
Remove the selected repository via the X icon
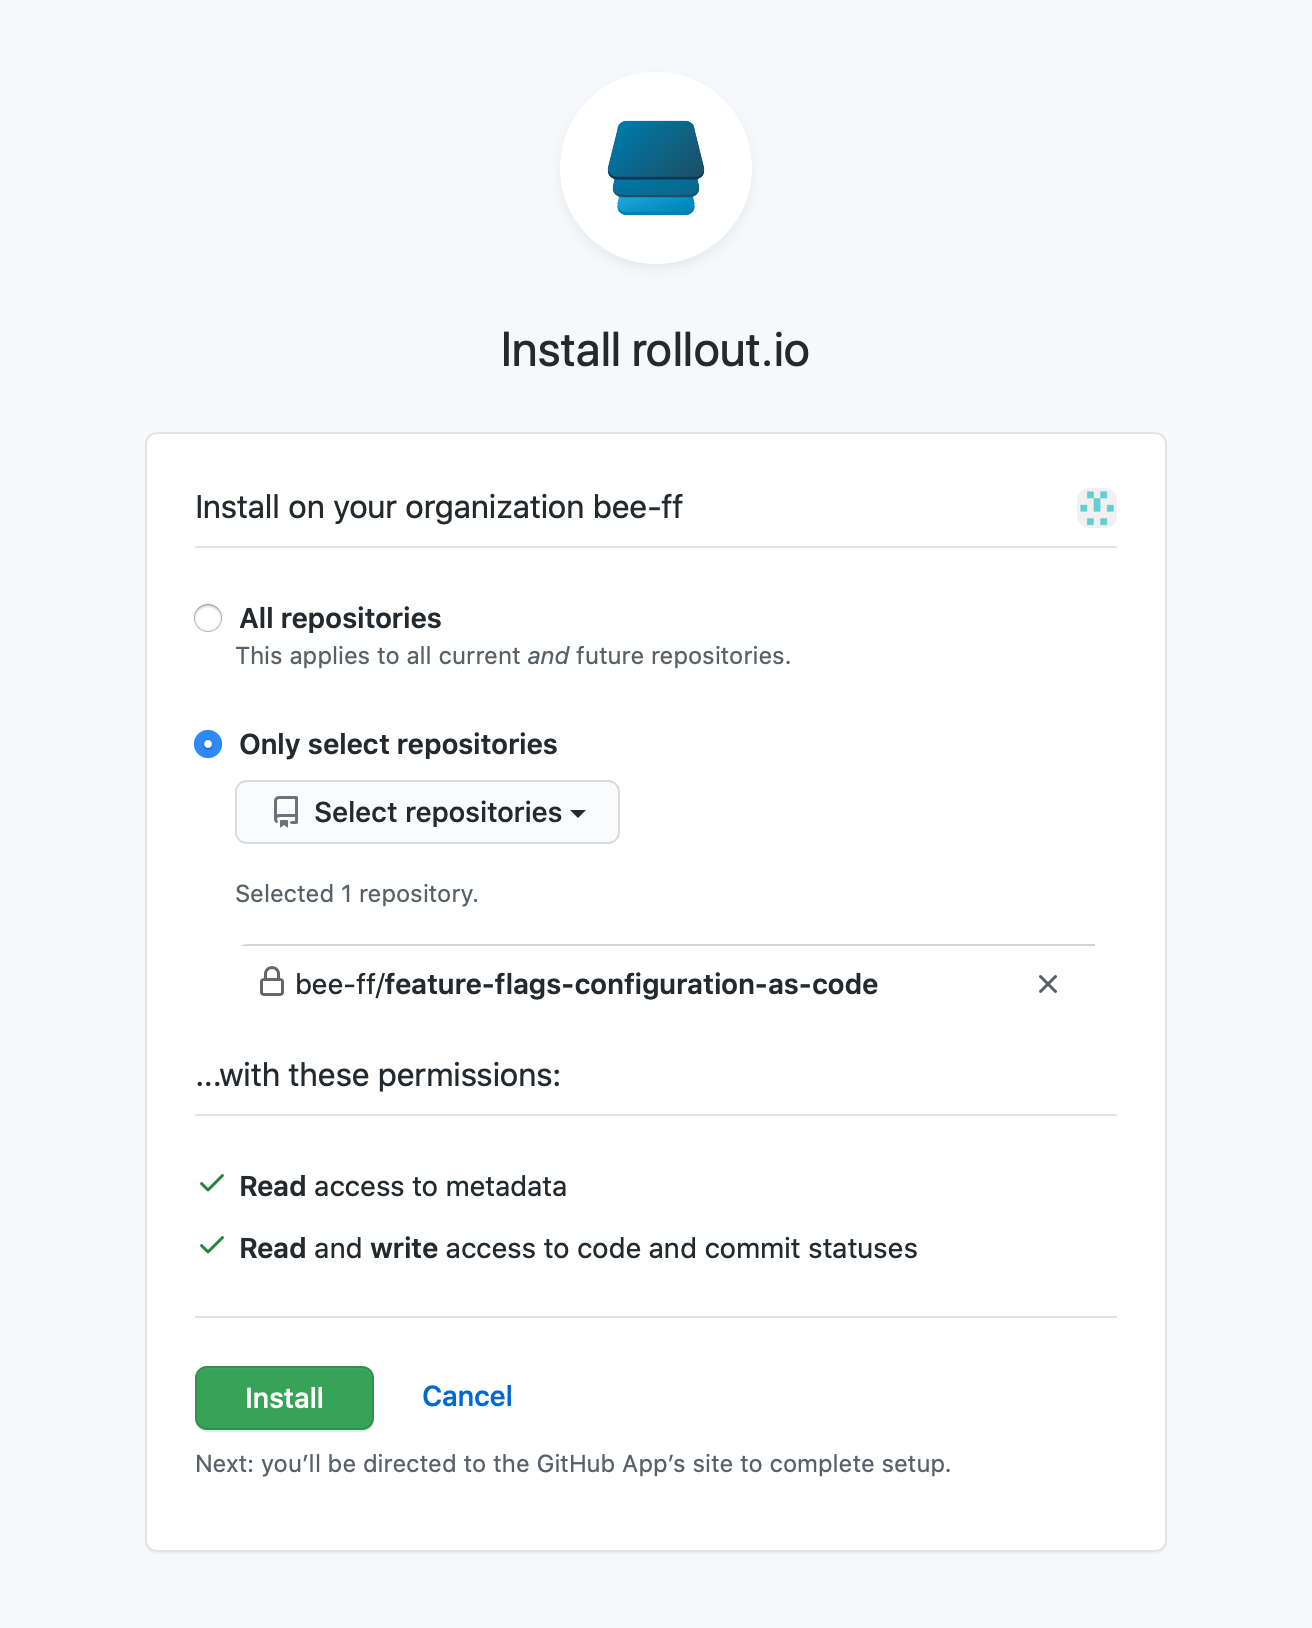[x=1048, y=984]
